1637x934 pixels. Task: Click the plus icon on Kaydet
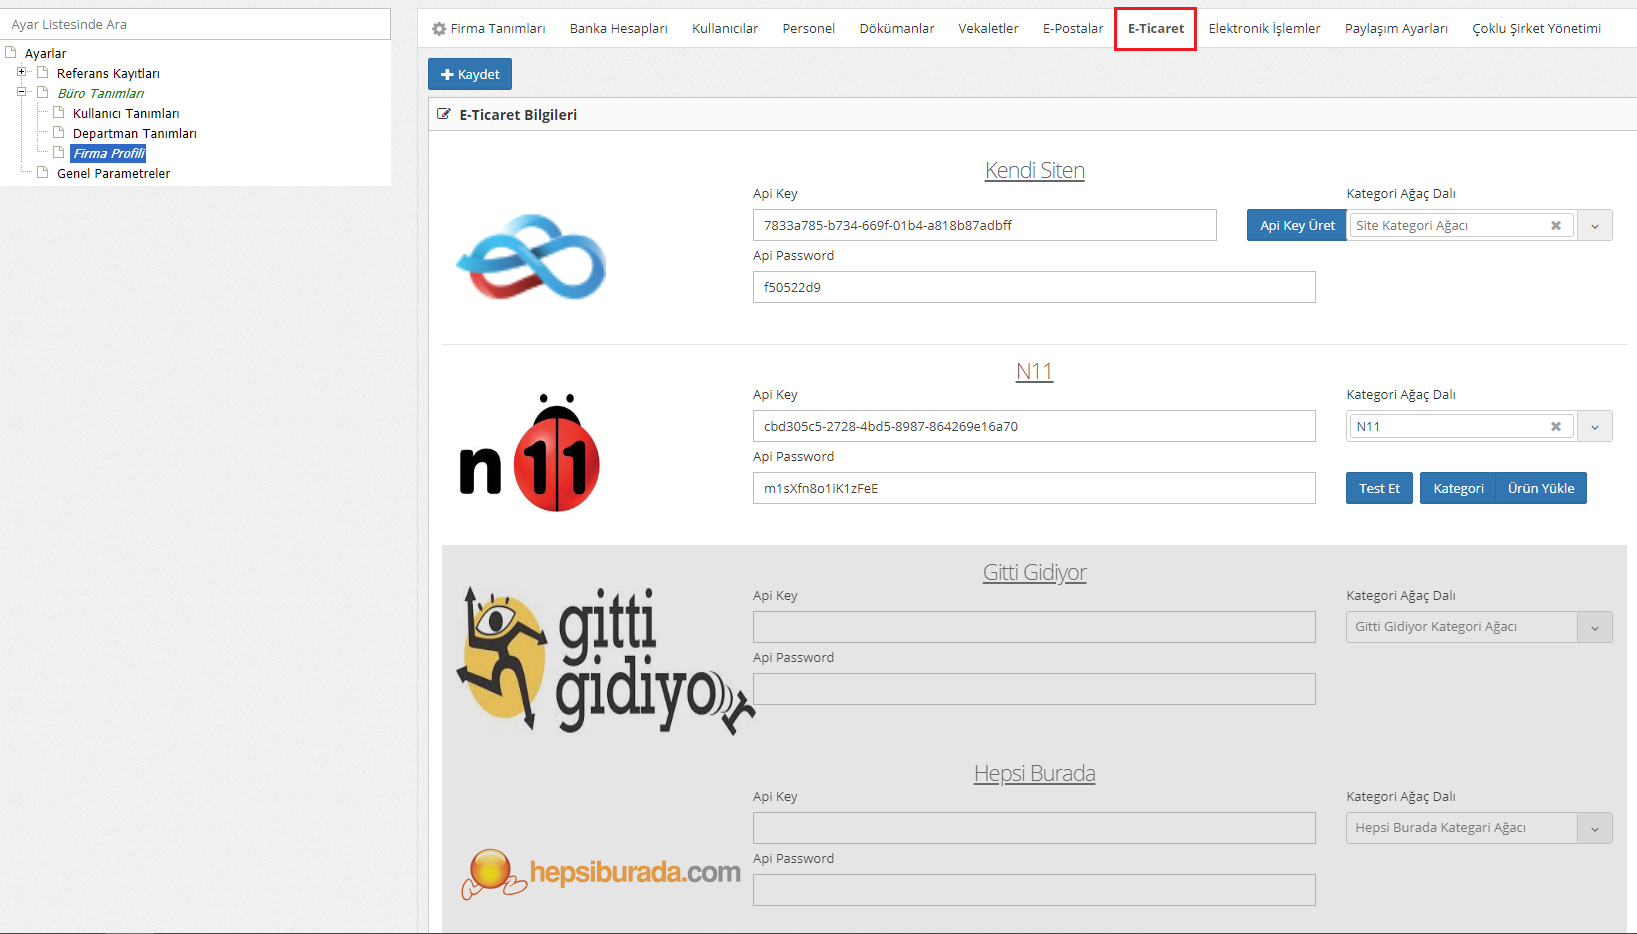pos(446,73)
